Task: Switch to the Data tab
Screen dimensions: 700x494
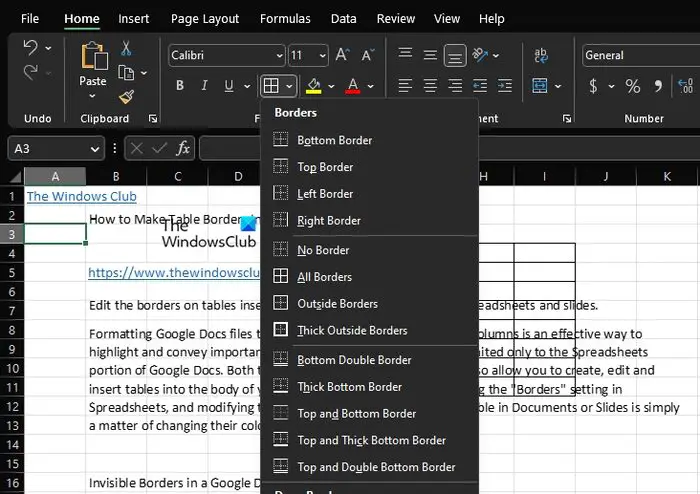Action: point(343,19)
